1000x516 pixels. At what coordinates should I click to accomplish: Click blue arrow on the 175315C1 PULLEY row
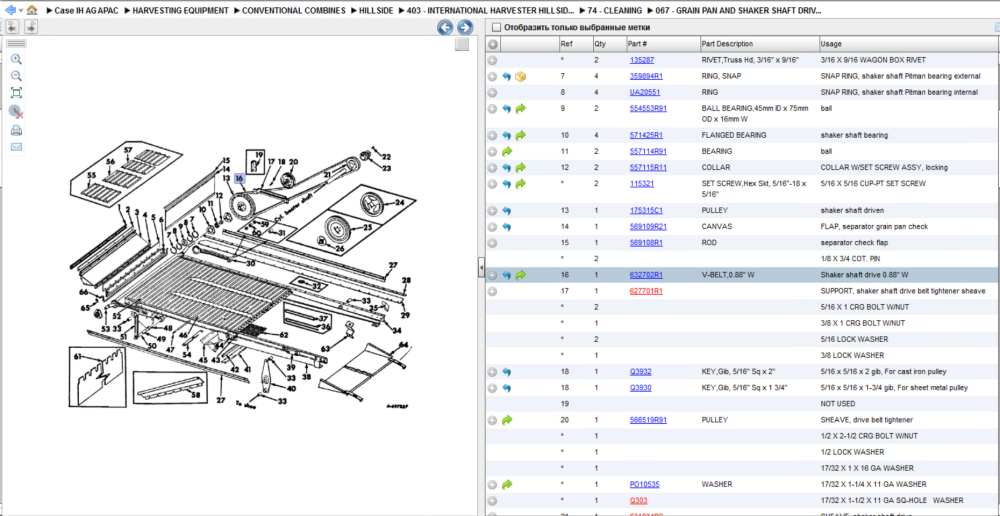click(x=506, y=210)
